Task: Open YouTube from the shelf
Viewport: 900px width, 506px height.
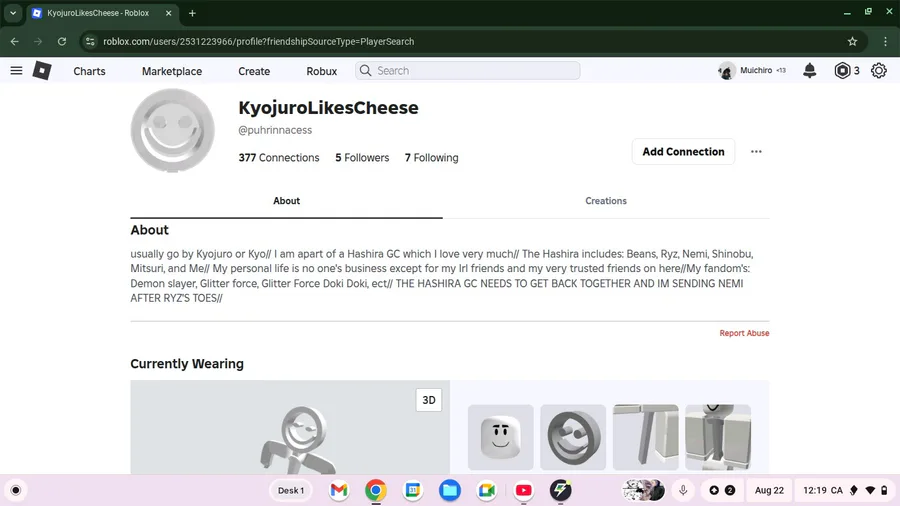Action: pos(523,490)
